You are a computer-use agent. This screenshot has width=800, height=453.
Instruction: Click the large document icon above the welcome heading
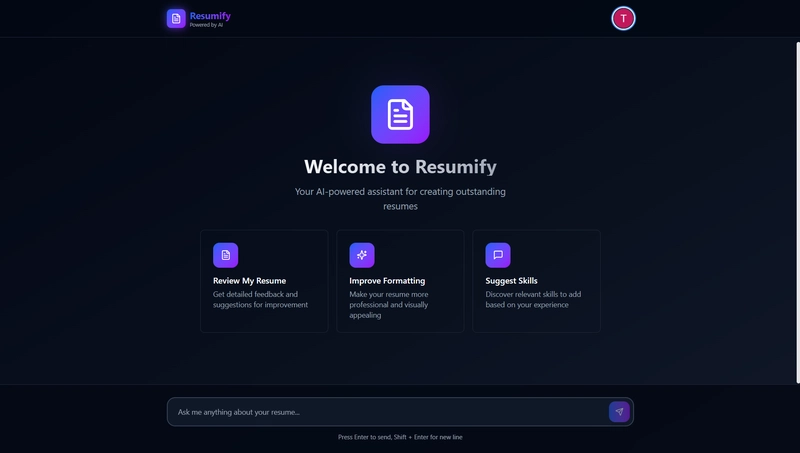(400, 114)
